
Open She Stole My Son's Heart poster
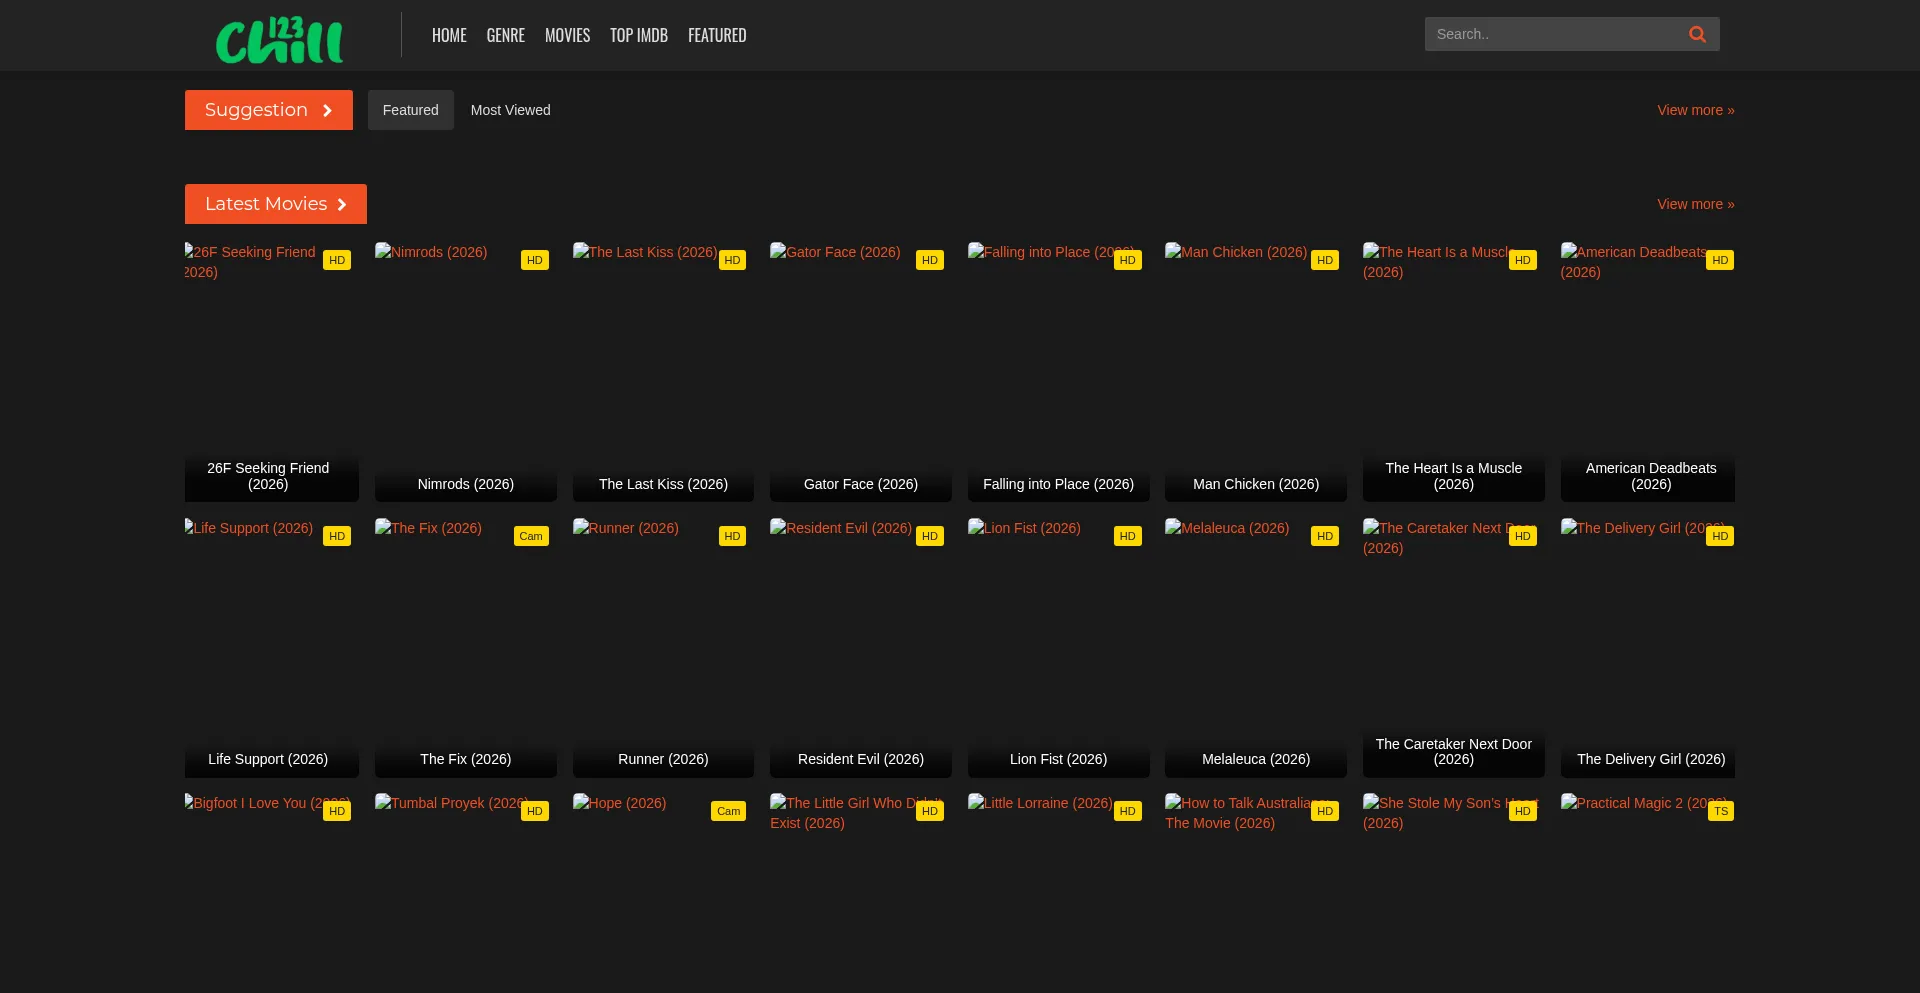click(x=1454, y=893)
